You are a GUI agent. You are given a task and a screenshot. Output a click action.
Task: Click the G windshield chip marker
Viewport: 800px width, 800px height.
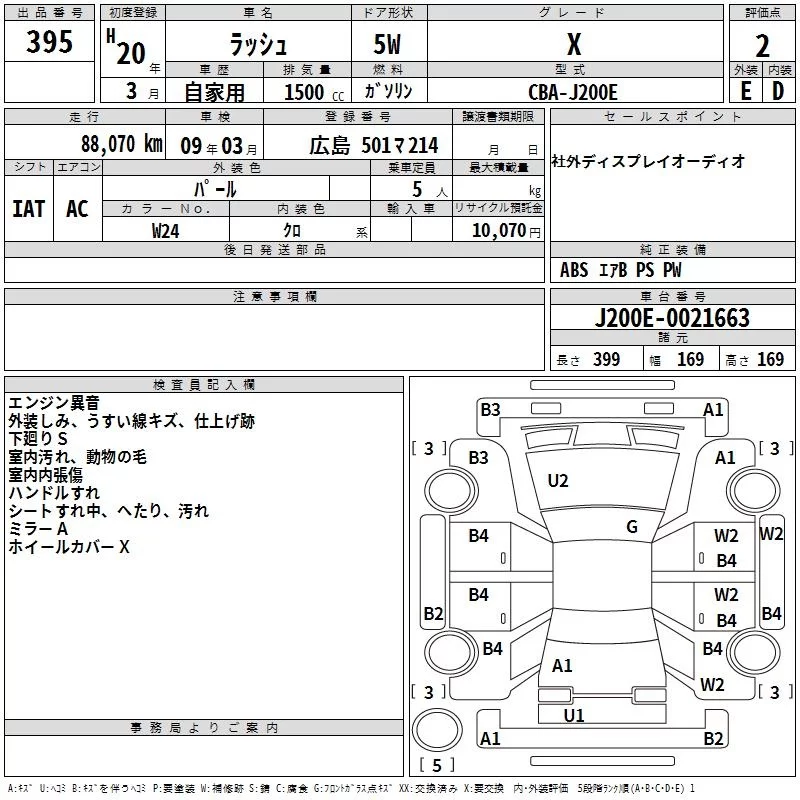click(x=631, y=527)
